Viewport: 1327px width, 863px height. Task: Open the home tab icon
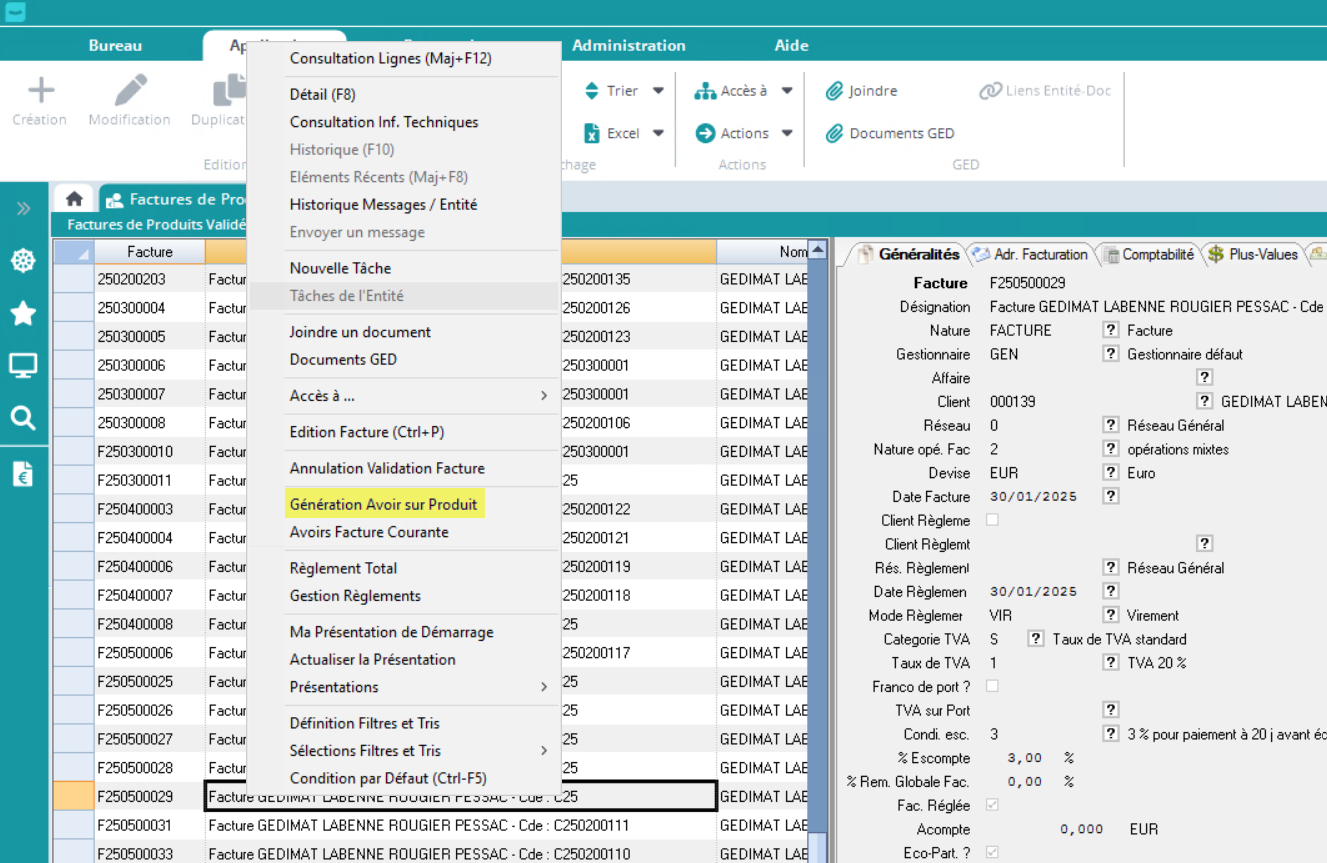click(x=74, y=199)
